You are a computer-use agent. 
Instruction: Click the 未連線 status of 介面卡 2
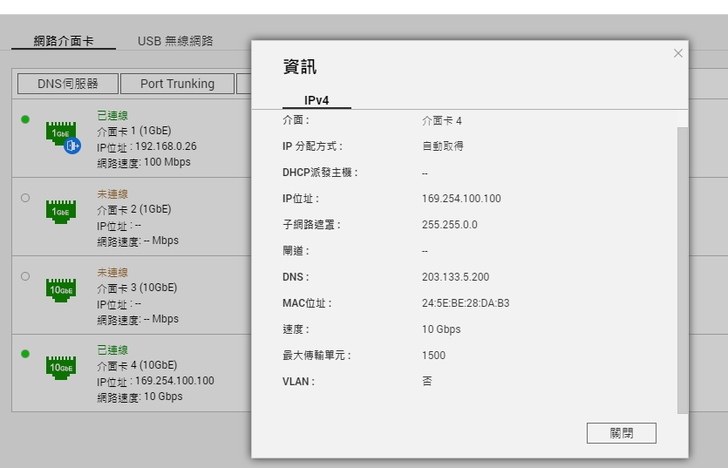click(112, 194)
